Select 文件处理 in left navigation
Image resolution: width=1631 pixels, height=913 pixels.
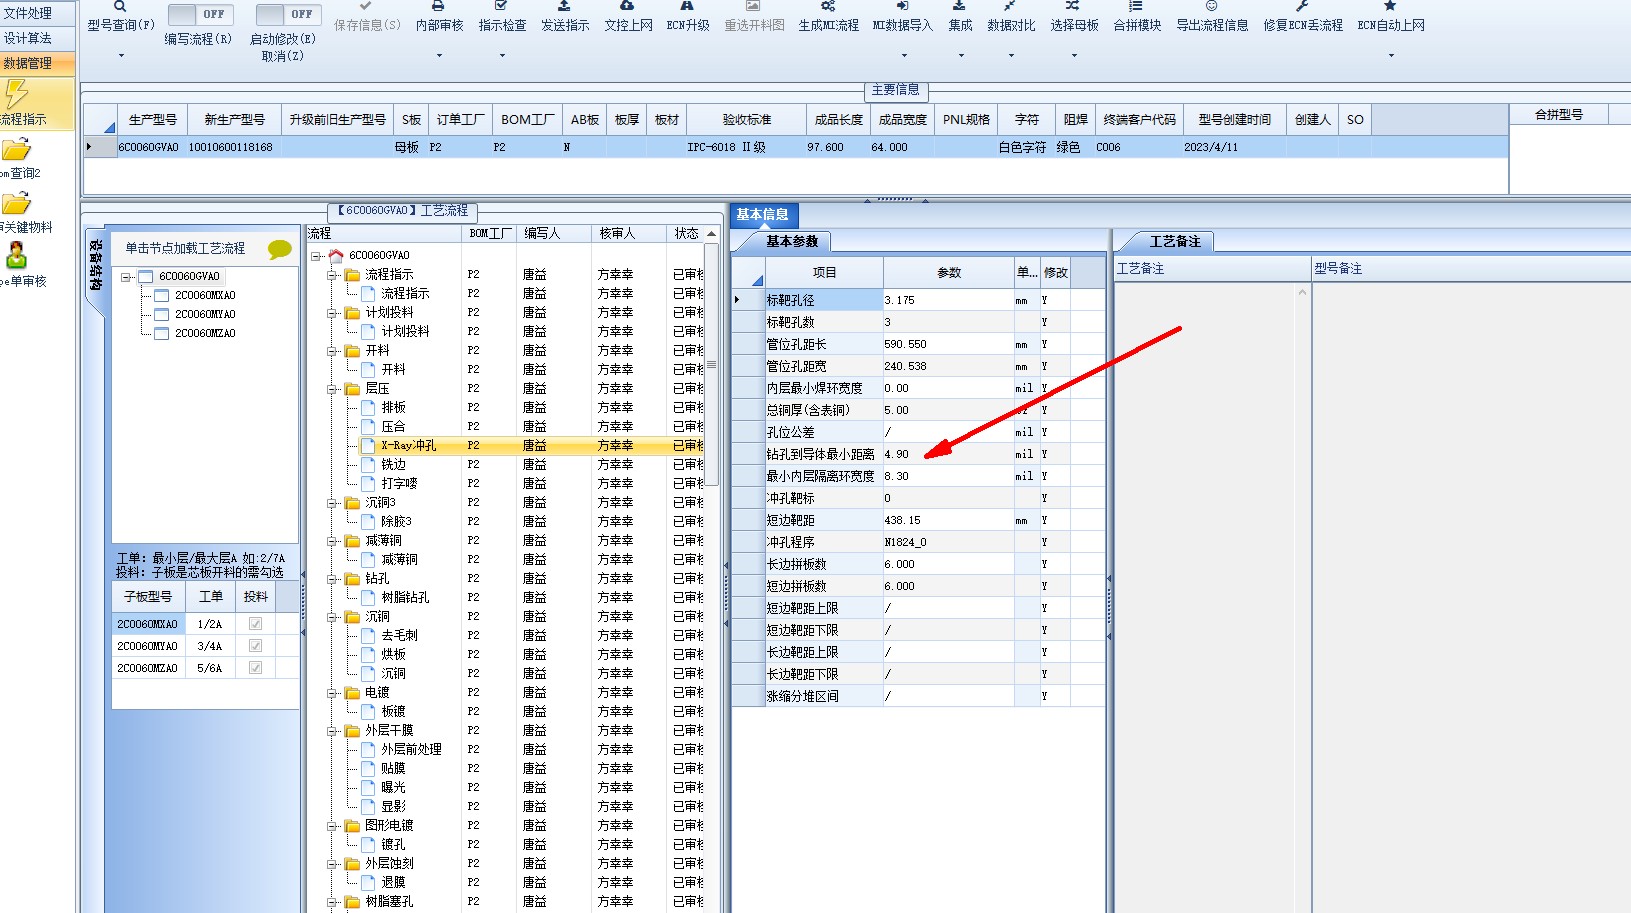click(38, 13)
